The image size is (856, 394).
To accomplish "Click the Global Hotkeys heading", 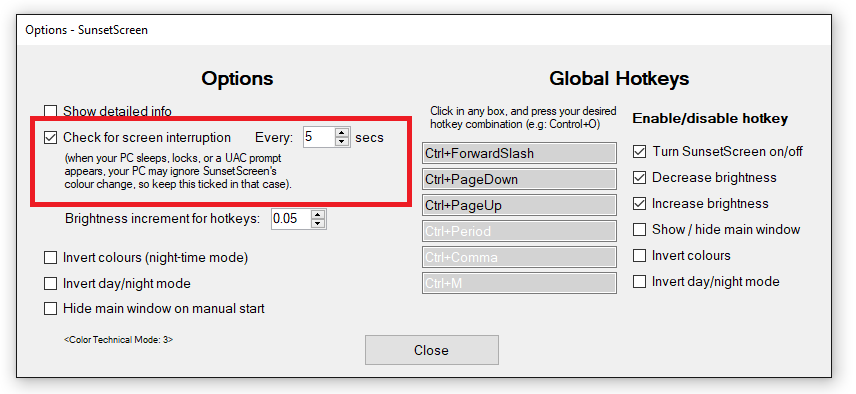I will 619,79.
